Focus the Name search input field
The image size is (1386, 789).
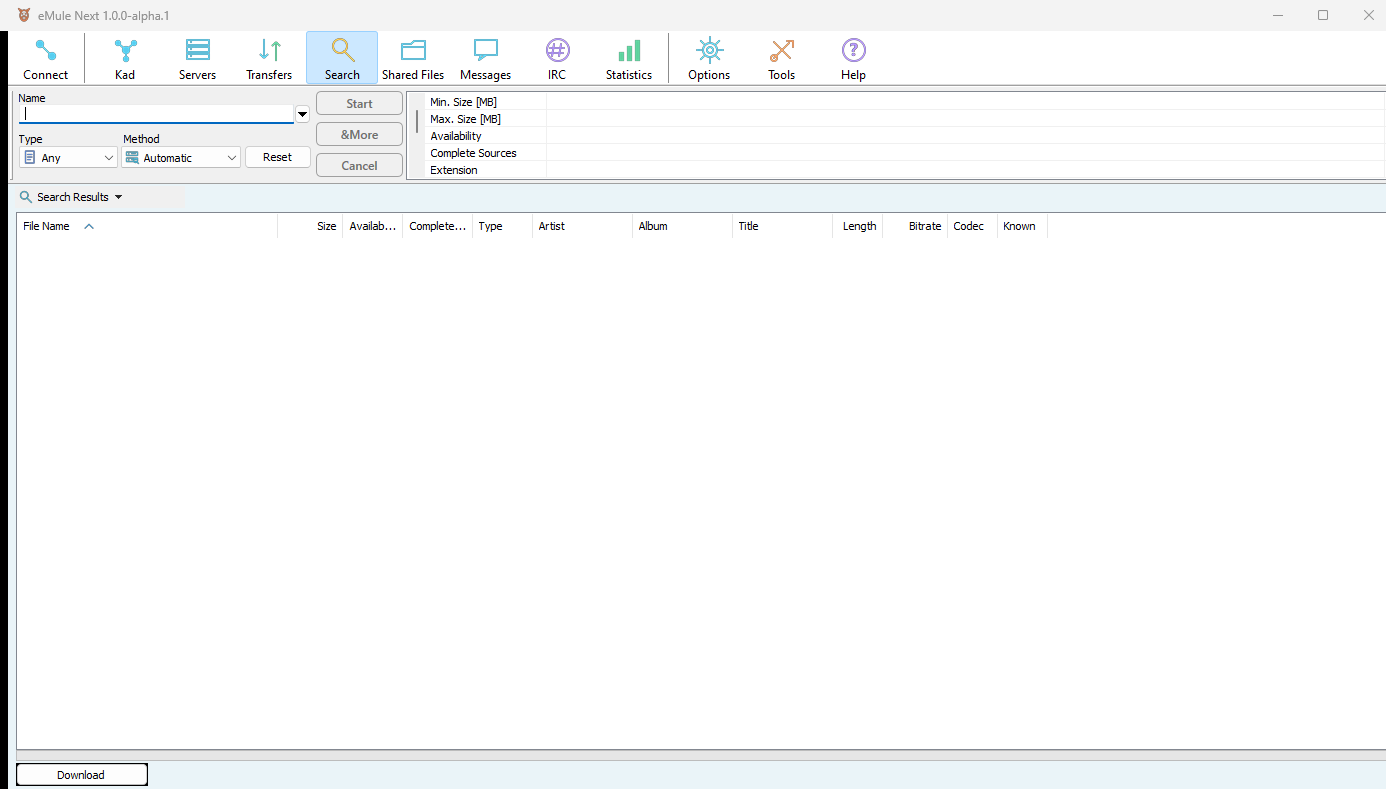click(x=156, y=114)
